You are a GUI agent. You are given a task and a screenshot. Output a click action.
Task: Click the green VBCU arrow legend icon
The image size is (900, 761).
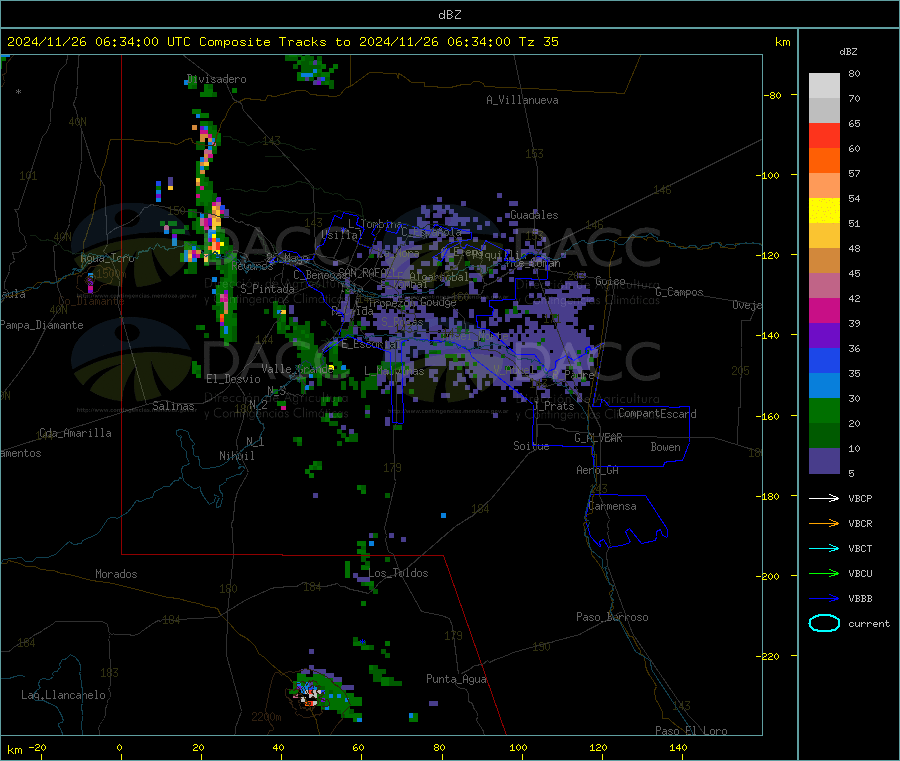[x=824, y=573]
